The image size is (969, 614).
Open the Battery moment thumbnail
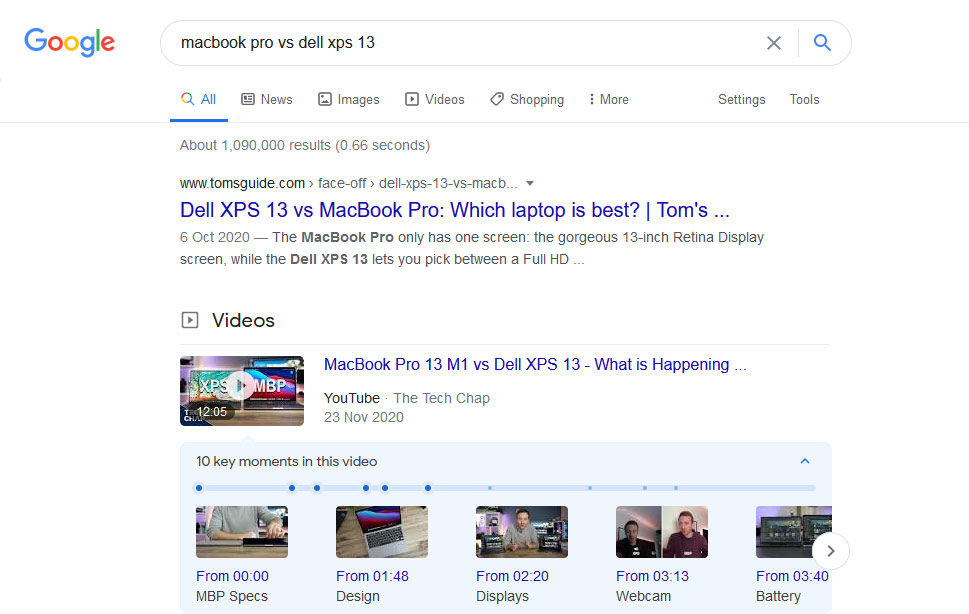coord(793,532)
